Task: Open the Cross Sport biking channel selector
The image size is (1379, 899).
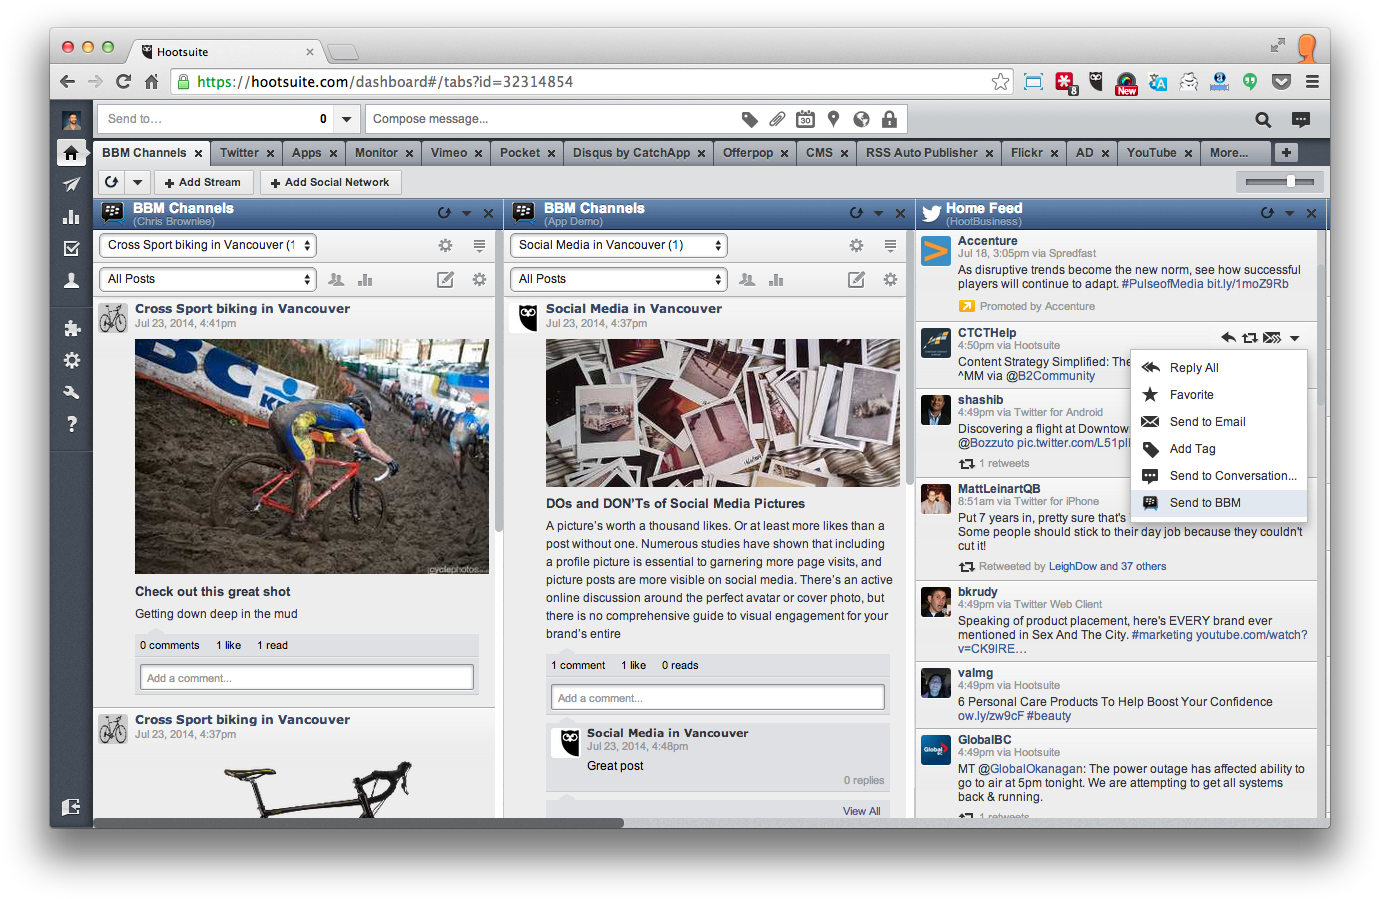Action: [x=207, y=245]
